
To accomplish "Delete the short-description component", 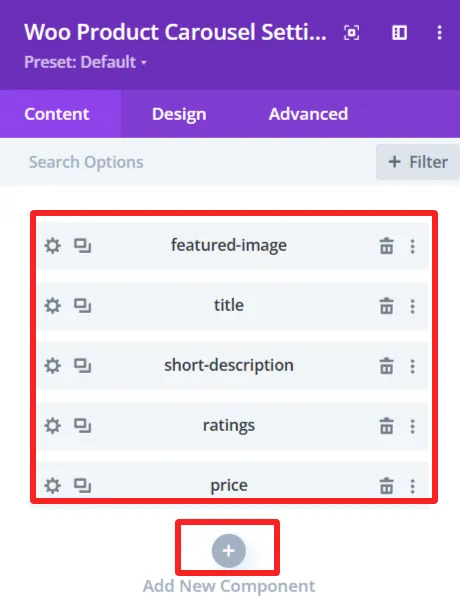I will 387,366.
